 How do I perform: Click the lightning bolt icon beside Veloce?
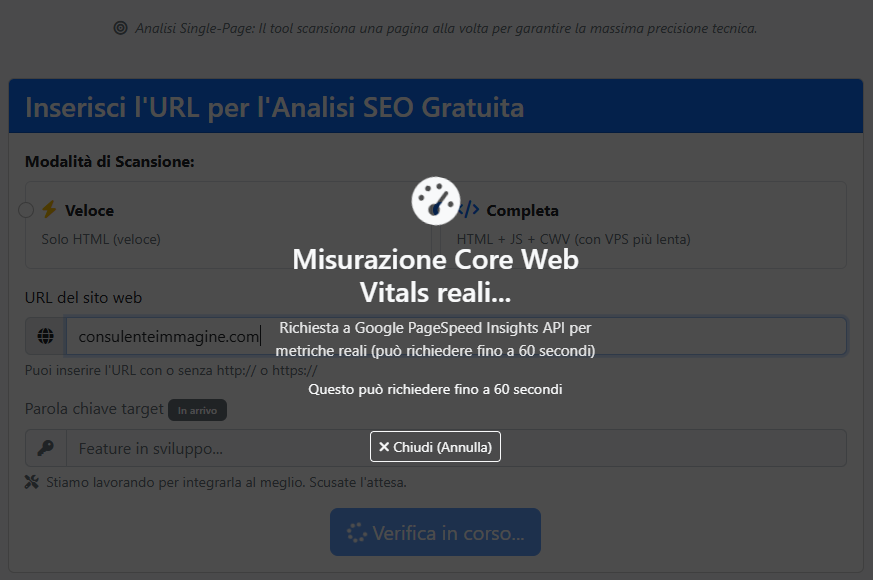tap(47, 210)
